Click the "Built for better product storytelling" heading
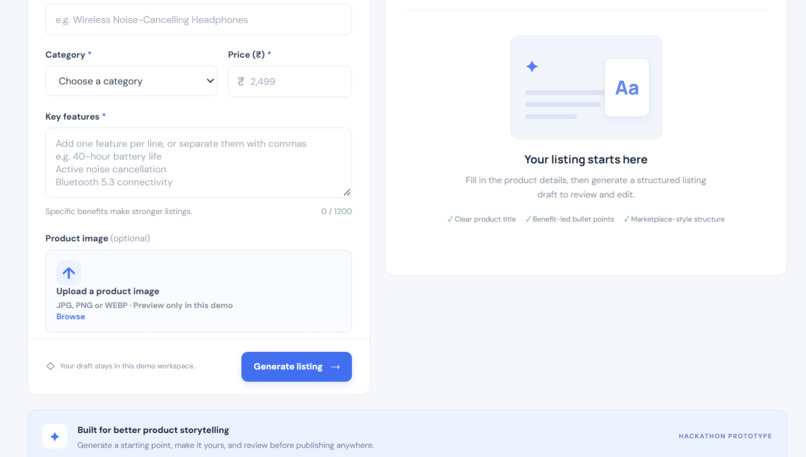The width and height of the screenshot is (806, 457). (x=153, y=430)
